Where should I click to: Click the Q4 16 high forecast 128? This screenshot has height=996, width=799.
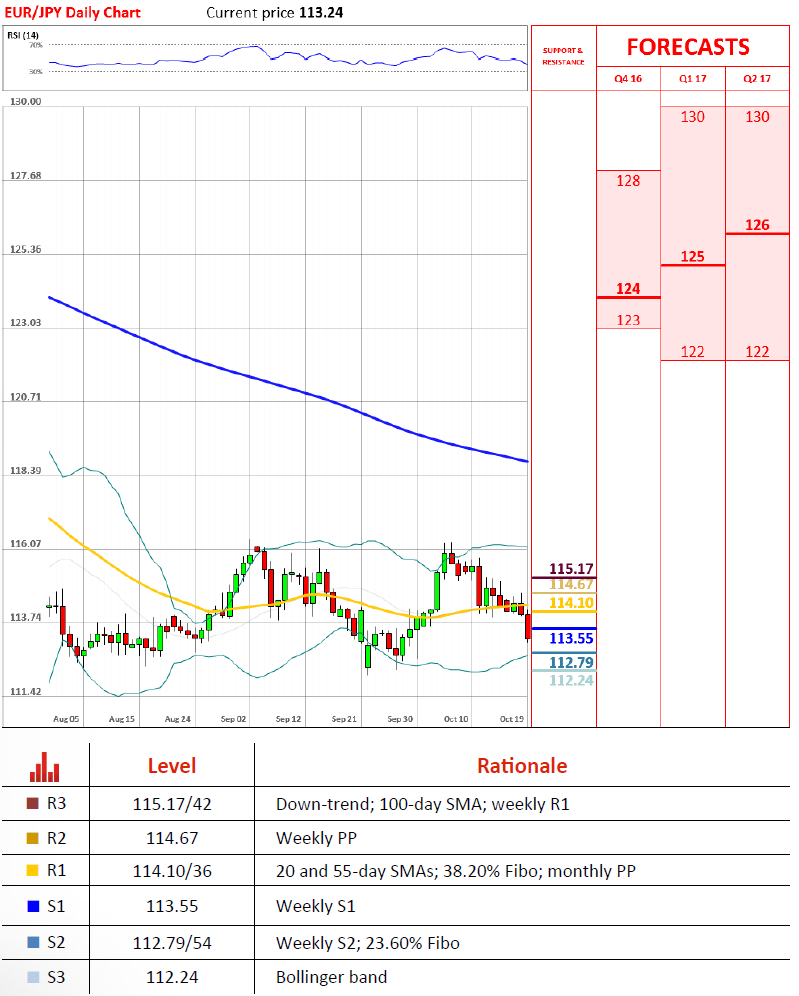click(x=628, y=181)
